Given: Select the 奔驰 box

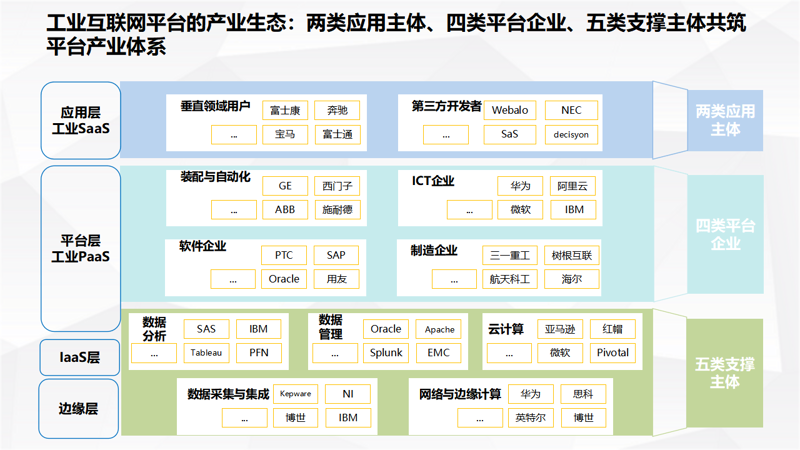Looking at the screenshot, I should 337,110.
